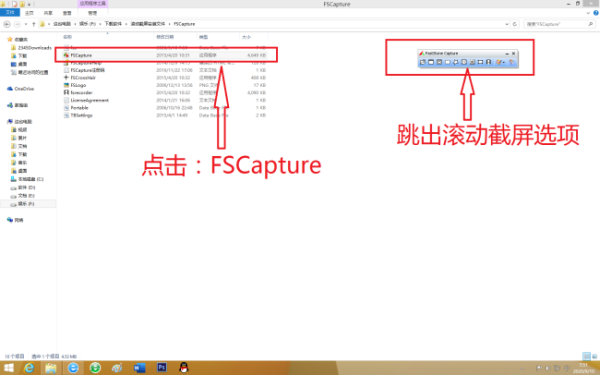The width and height of the screenshot is (600, 375).
Task: Open the 文件 ribbon tab
Action: coord(10,13)
